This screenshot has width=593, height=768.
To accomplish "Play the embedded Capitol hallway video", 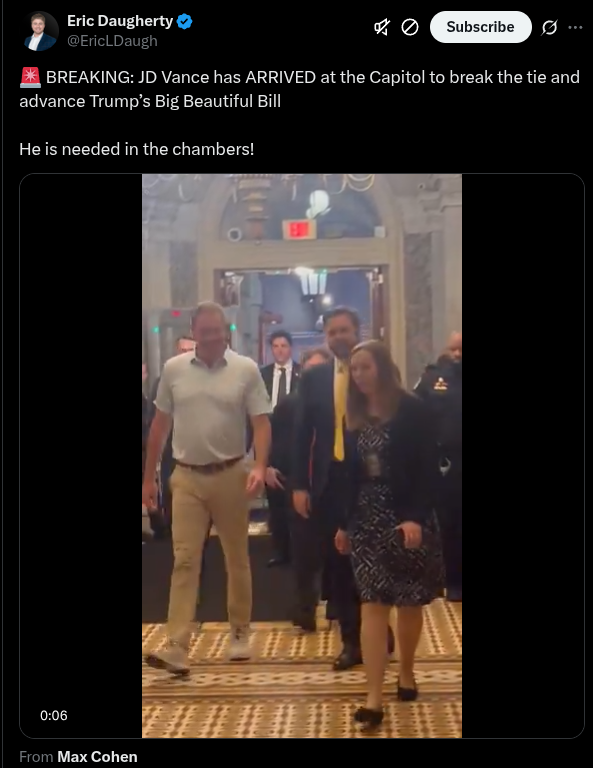I will tap(302, 456).
